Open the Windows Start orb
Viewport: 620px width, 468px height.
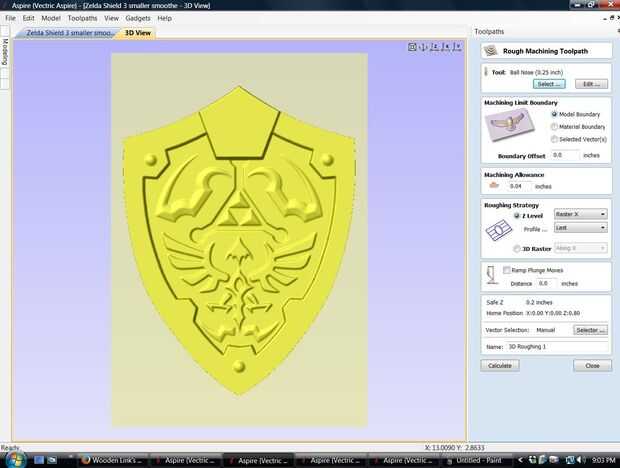tap(15, 460)
